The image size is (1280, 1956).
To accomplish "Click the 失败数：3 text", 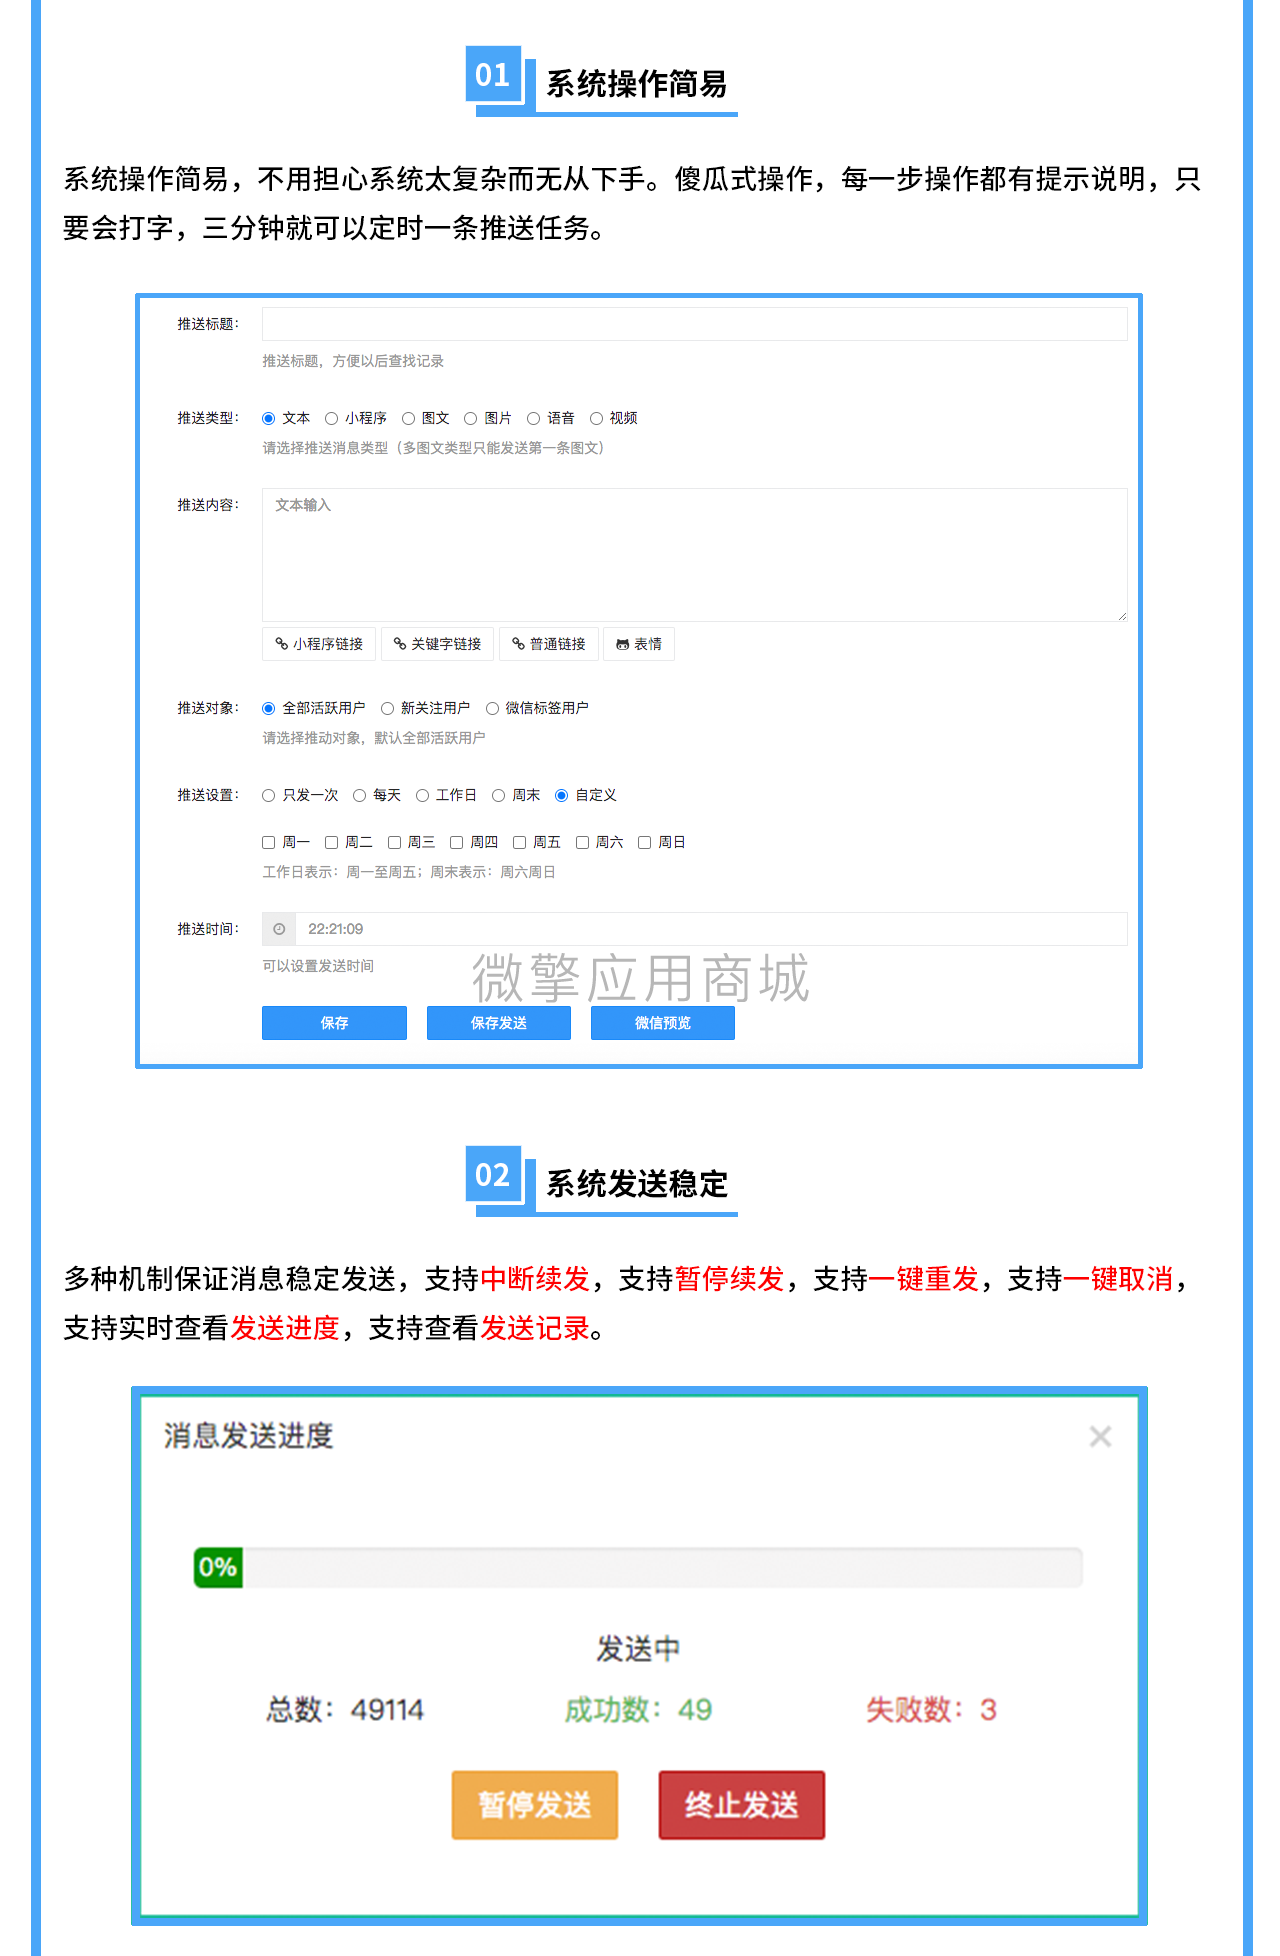I will [931, 1710].
